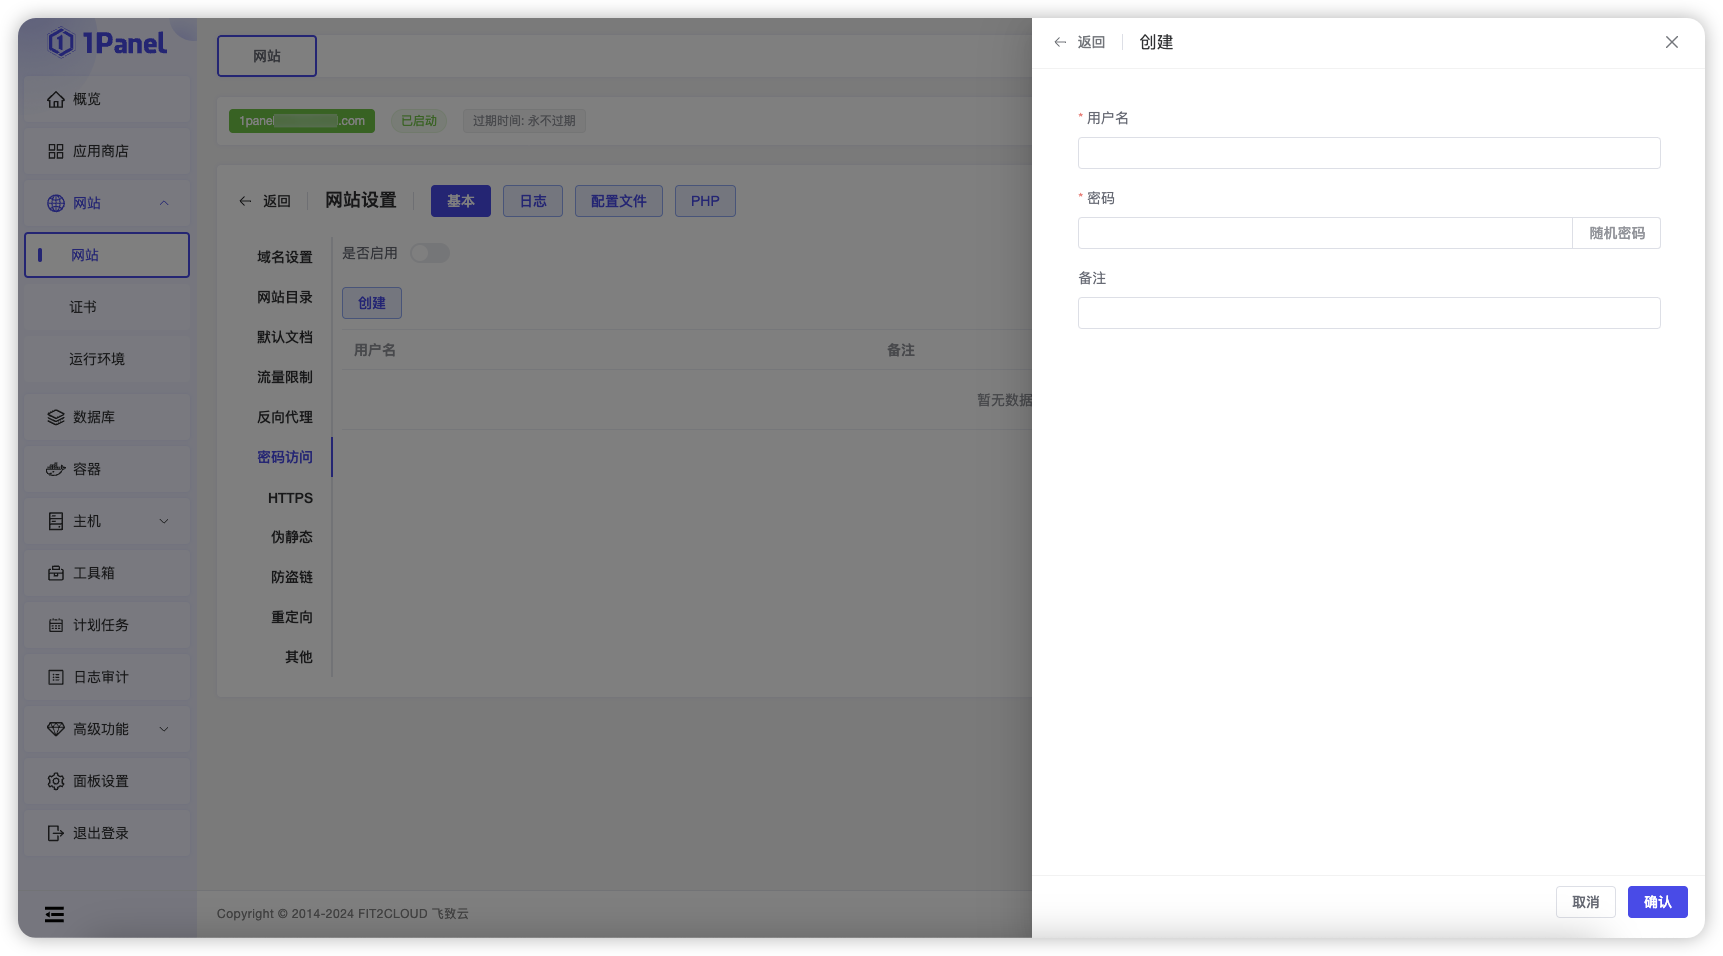Expand the 主机 host menu
Screen dimensions: 1723x956
(x=105, y=520)
